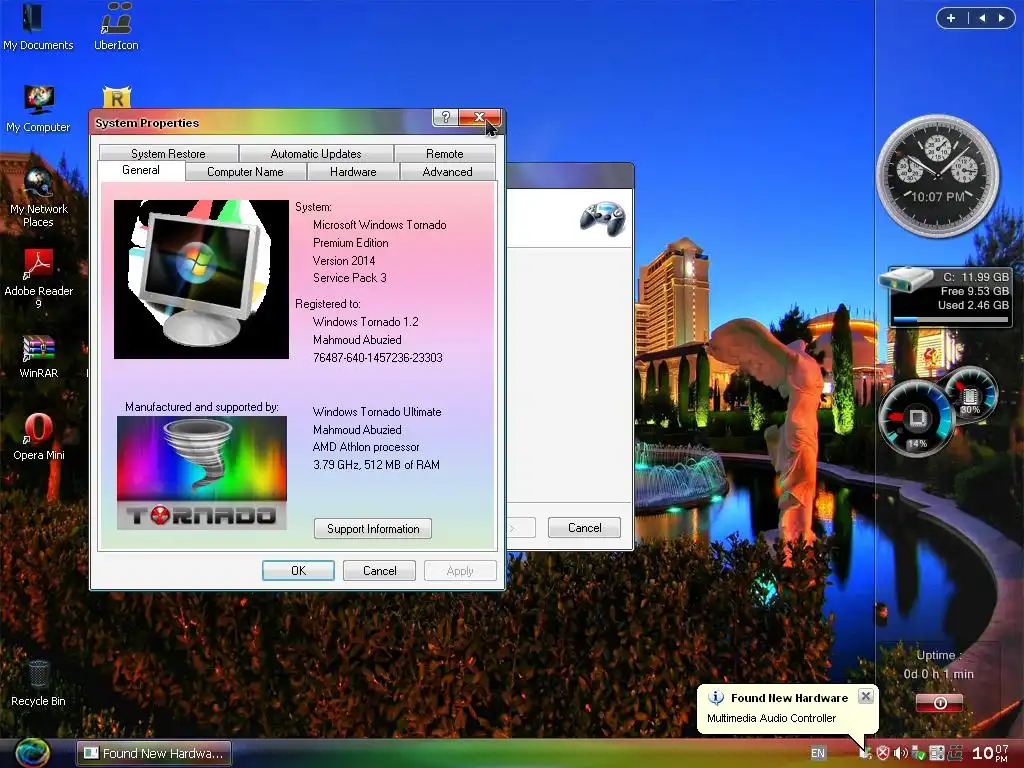Click the taskbar clock showing 10:07 PM
Image resolution: width=1024 pixels, height=768 pixels.
pos(990,753)
